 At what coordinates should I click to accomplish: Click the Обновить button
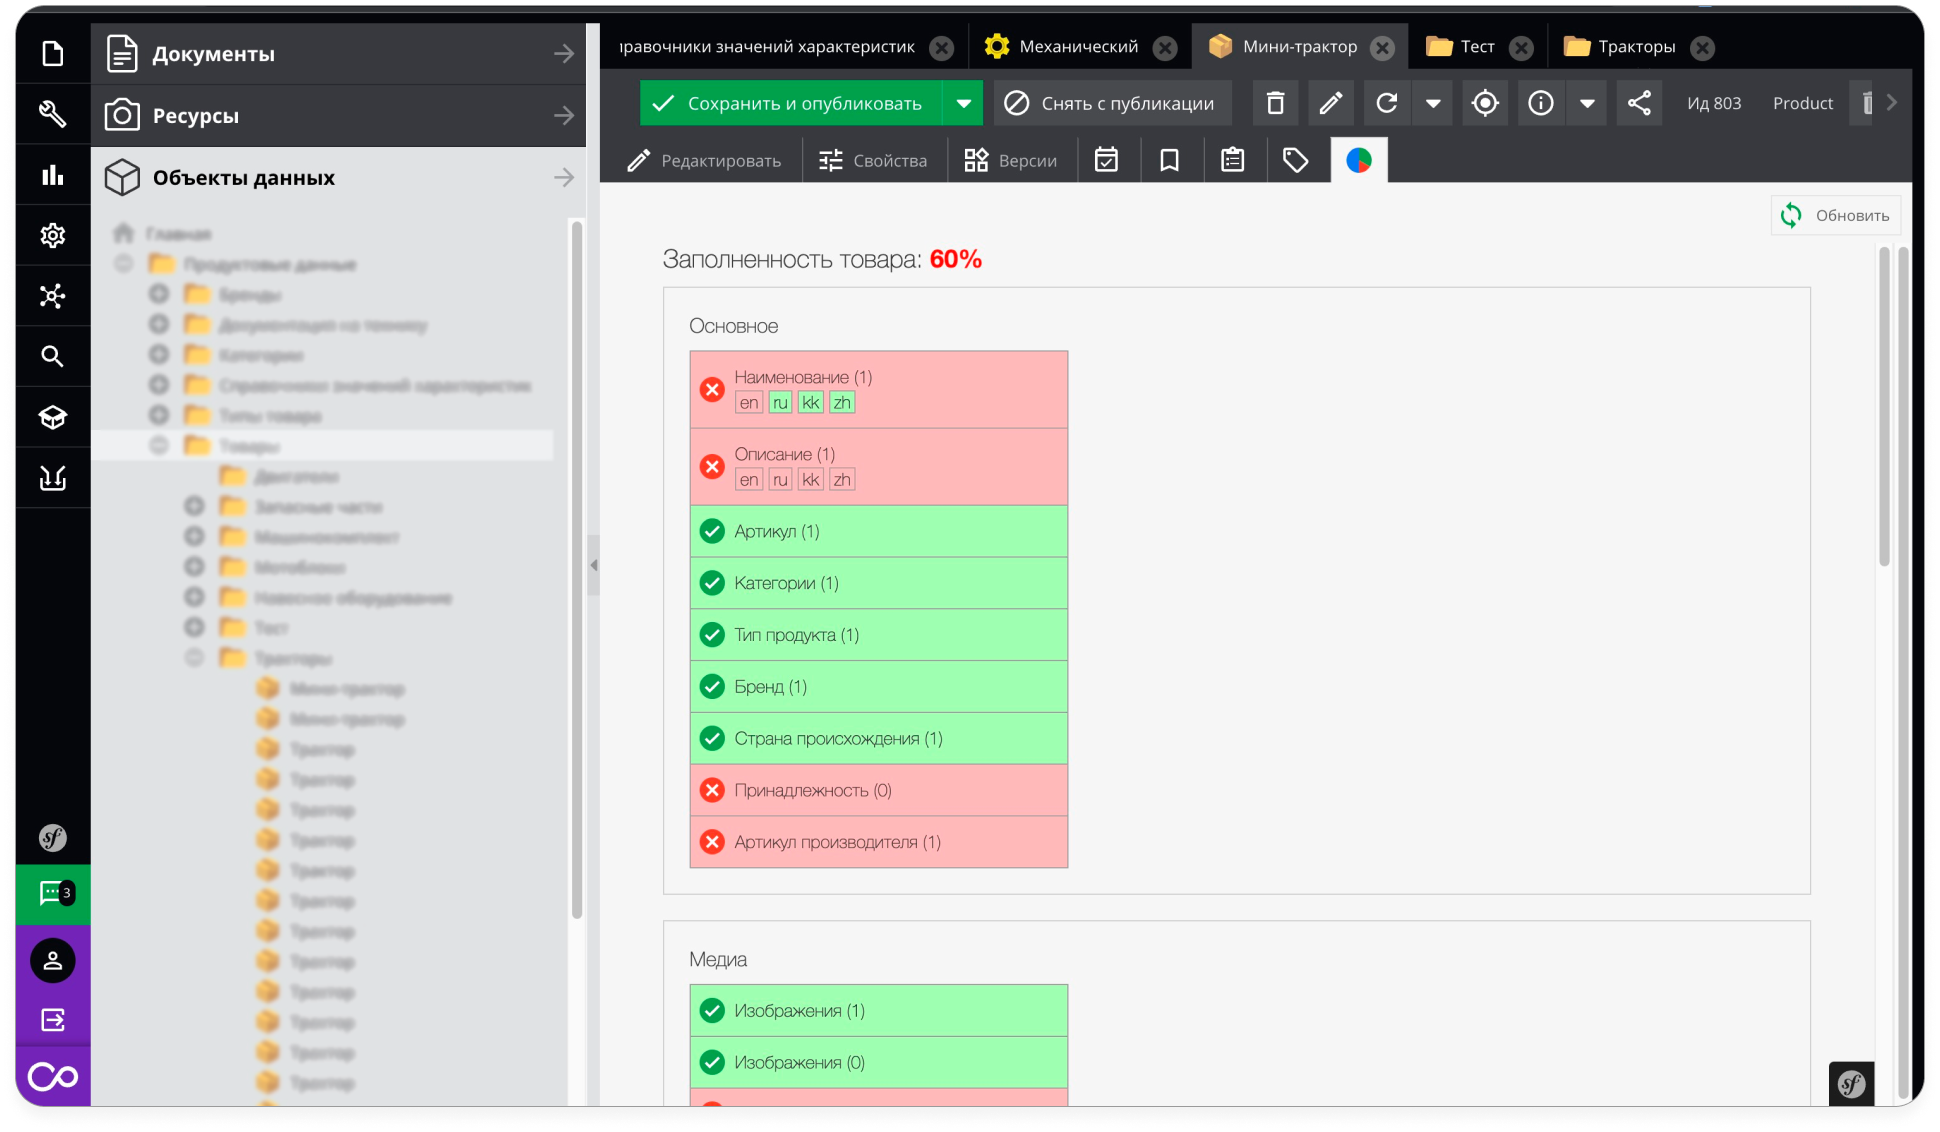click(1836, 215)
